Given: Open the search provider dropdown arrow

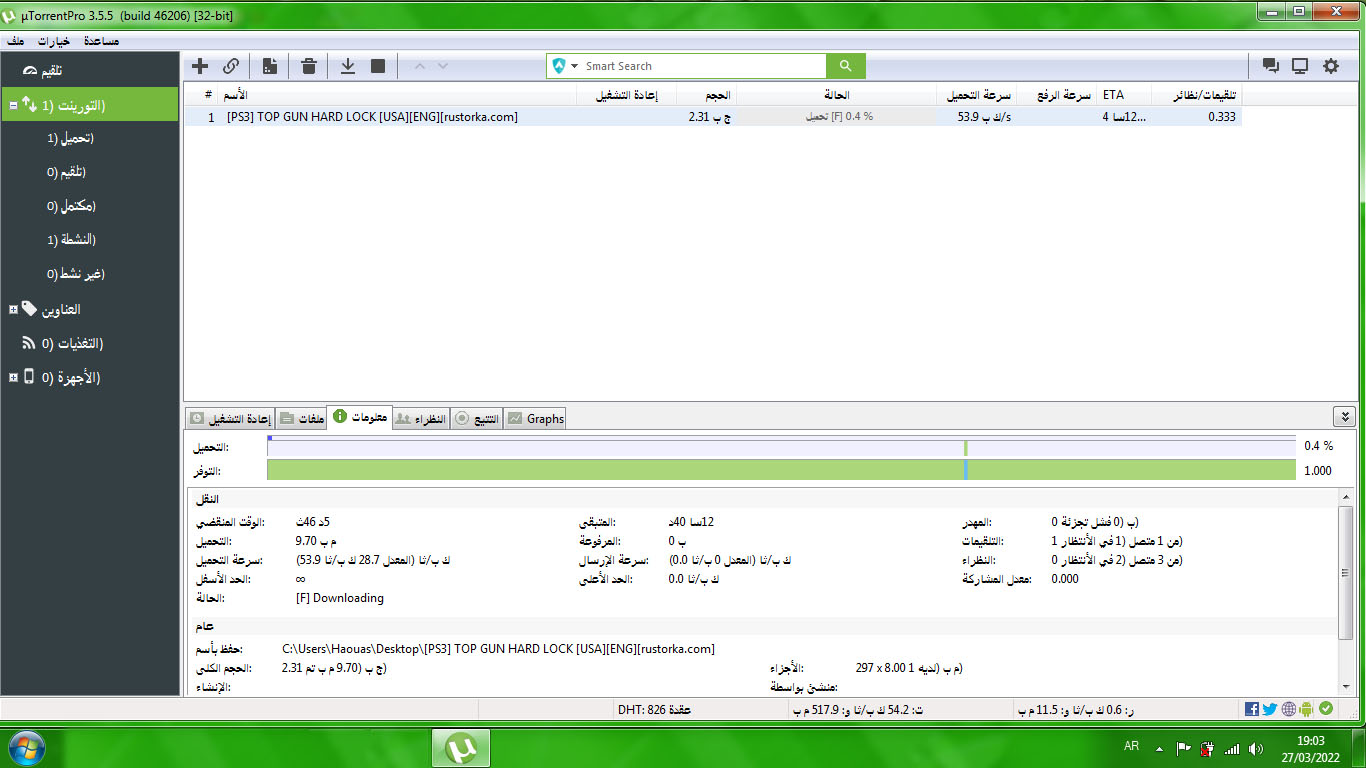Looking at the screenshot, I should point(575,66).
